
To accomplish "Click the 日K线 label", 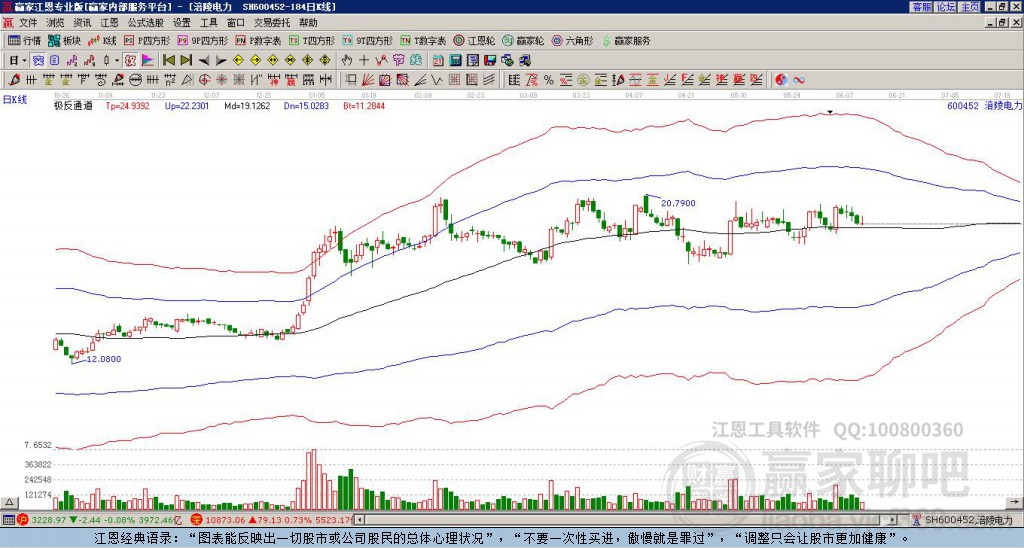I will (15, 100).
